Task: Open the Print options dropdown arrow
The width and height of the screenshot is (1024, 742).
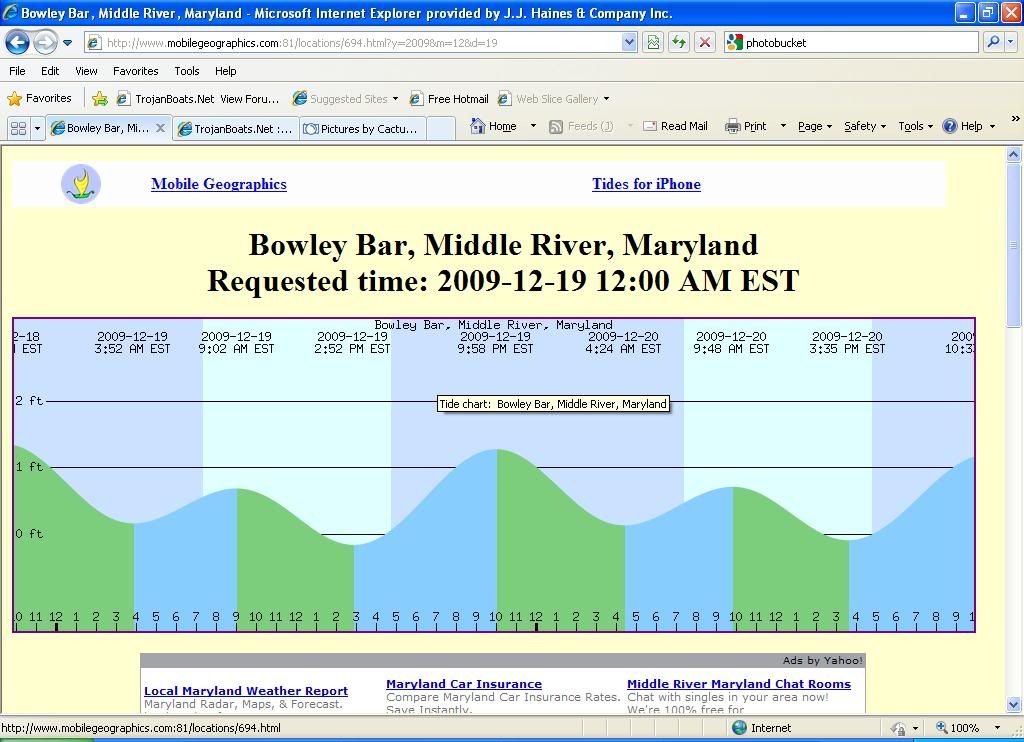Action: tap(782, 126)
